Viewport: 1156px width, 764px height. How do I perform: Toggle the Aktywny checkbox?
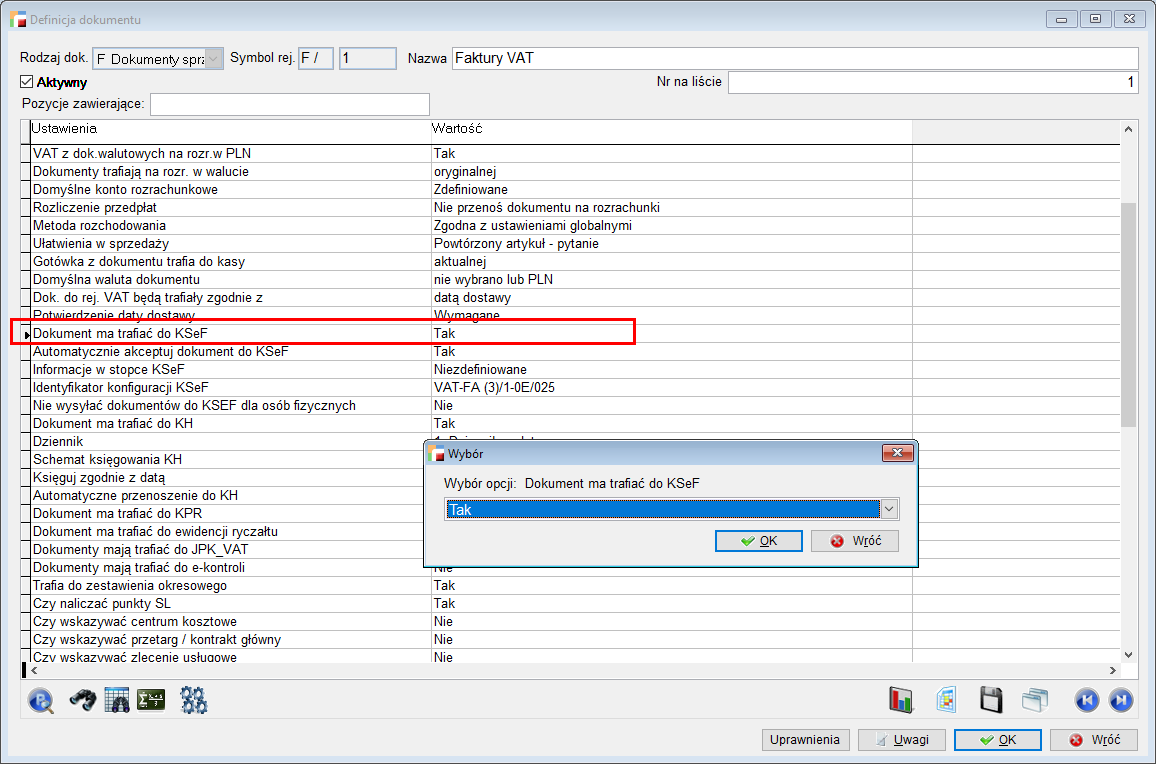click(27, 82)
